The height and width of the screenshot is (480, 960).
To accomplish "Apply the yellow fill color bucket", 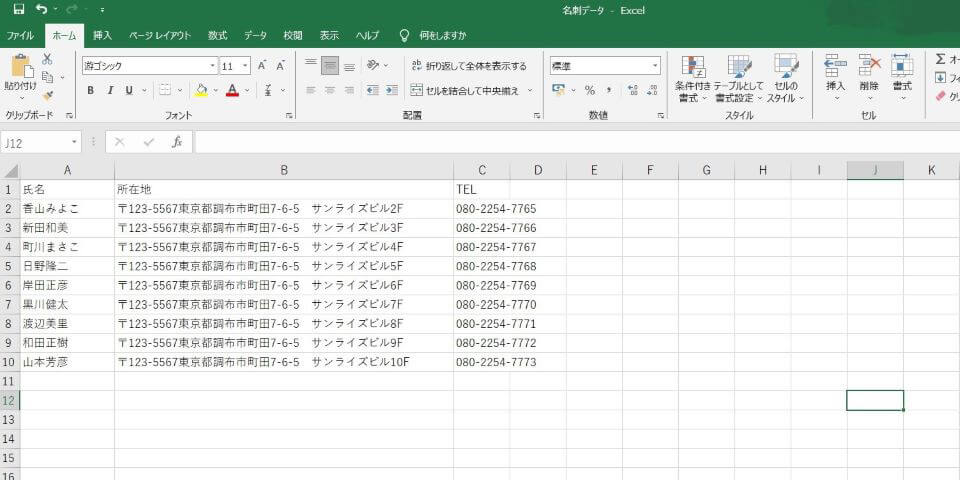I will click(x=200, y=90).
